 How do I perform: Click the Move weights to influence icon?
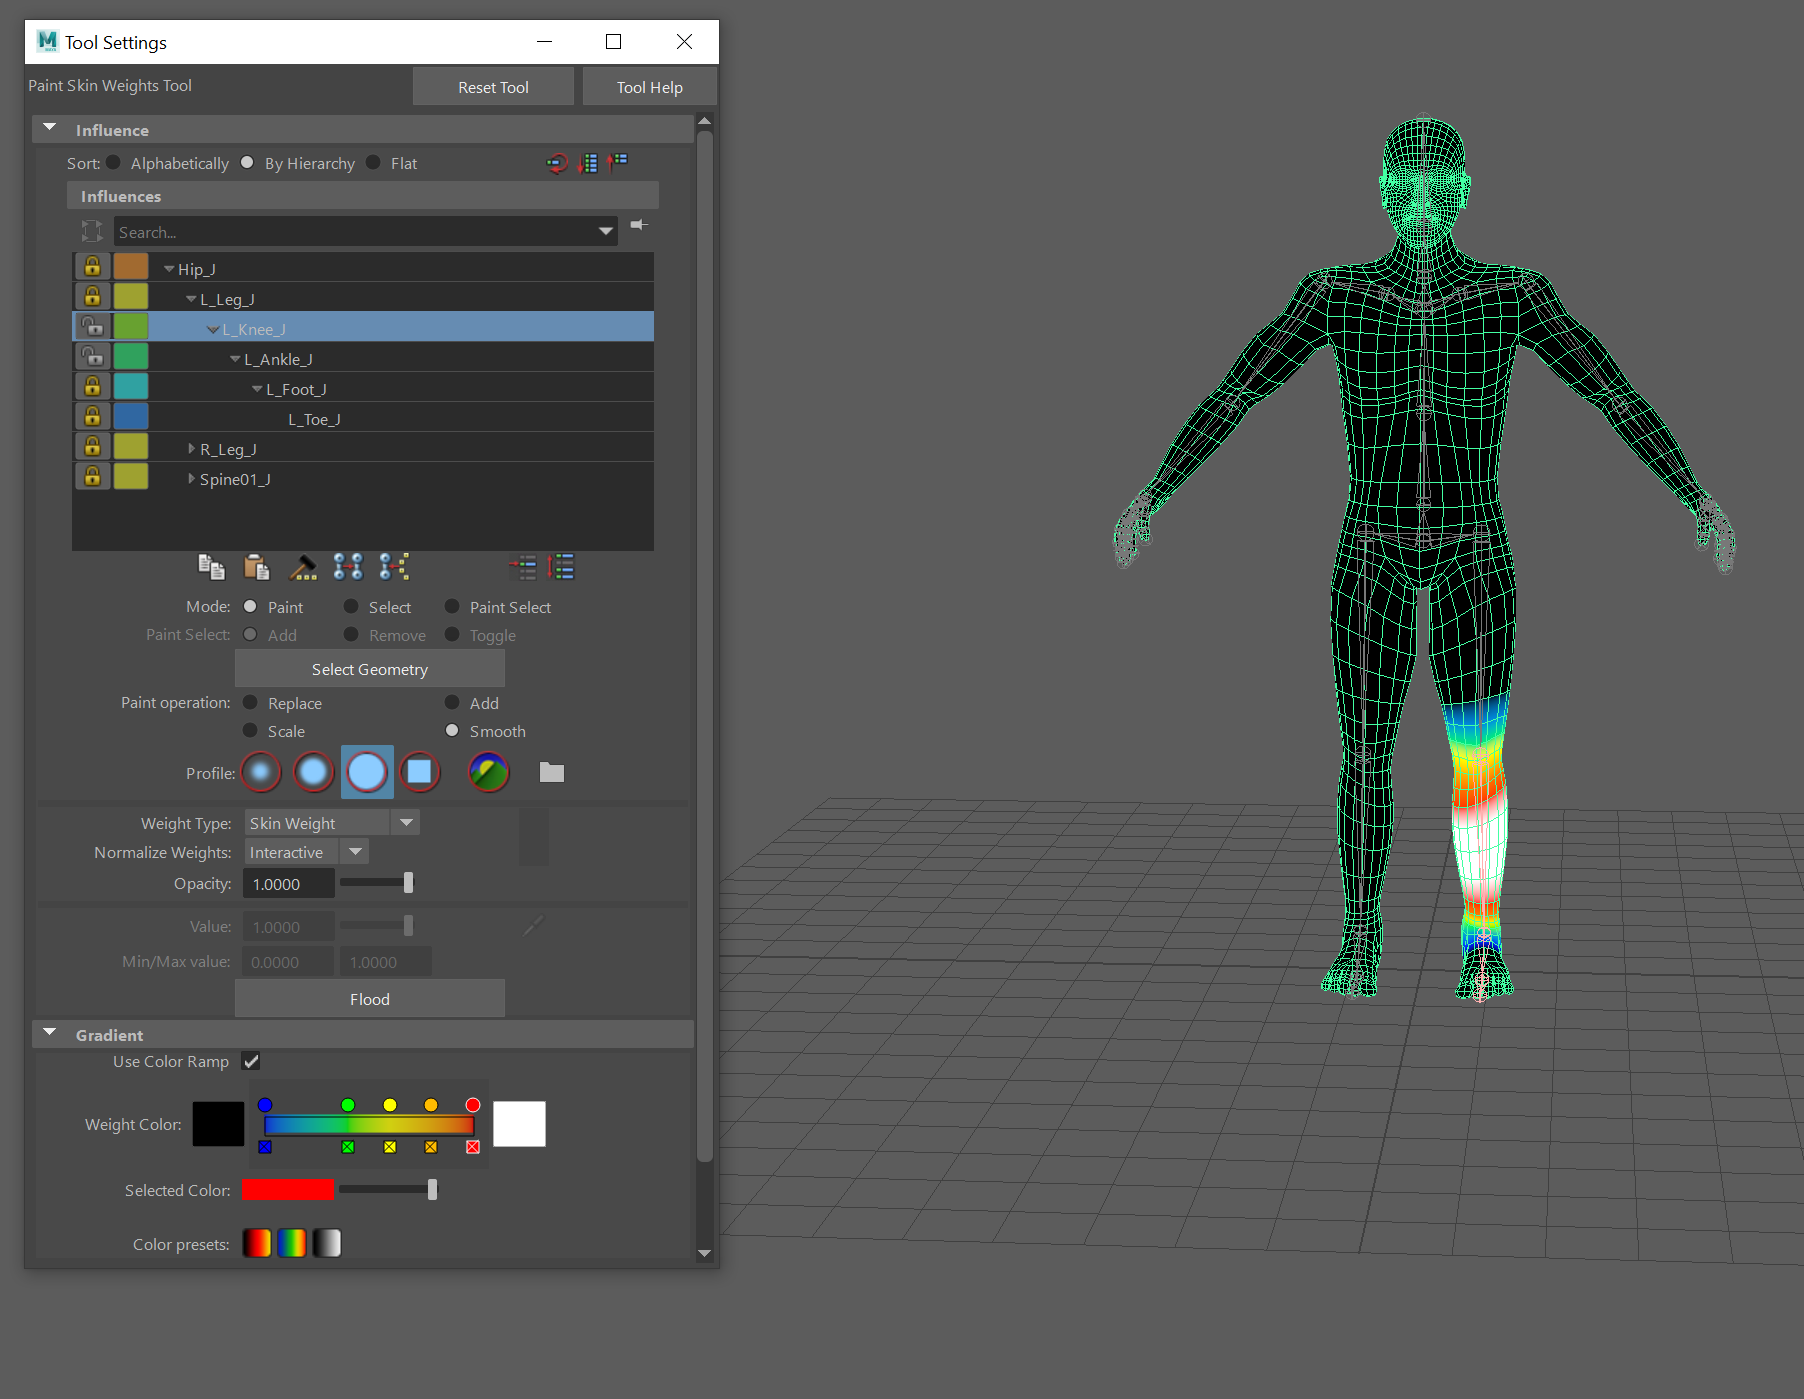pyautogui.click(x=349, y=567)
